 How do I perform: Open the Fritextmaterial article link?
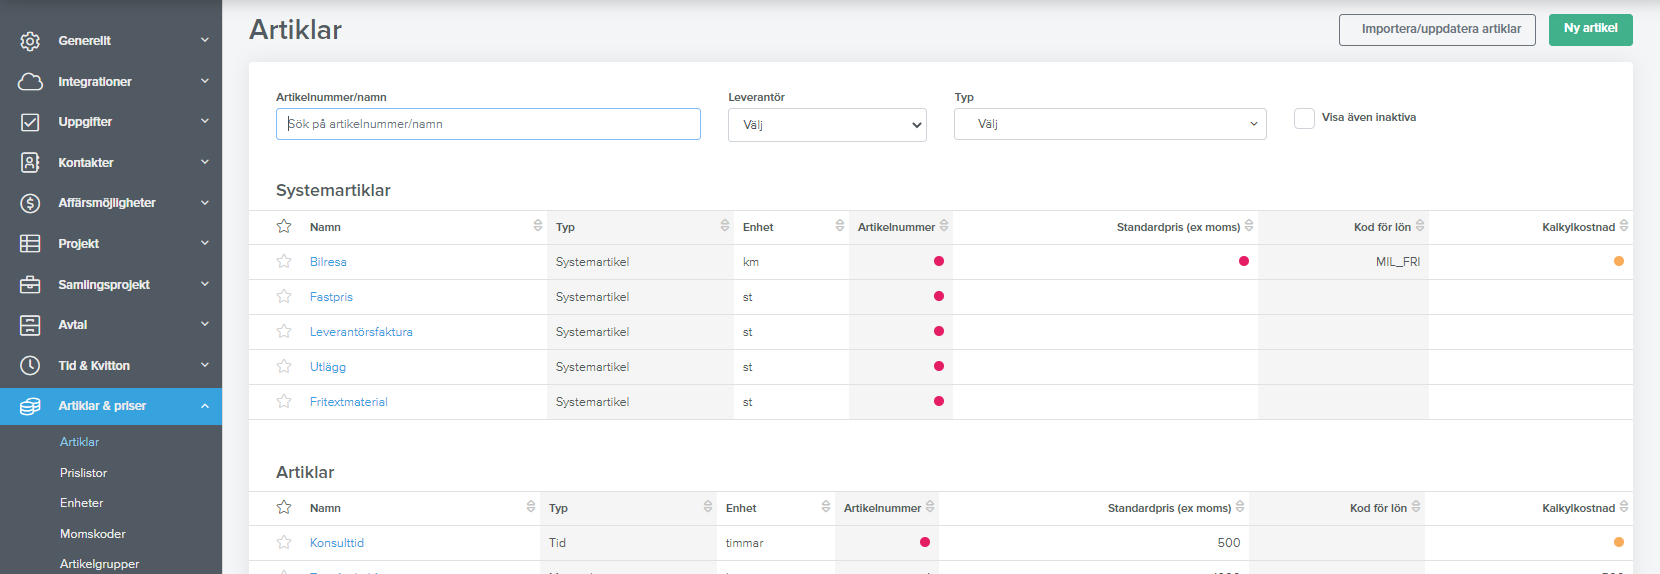[348, 402]
